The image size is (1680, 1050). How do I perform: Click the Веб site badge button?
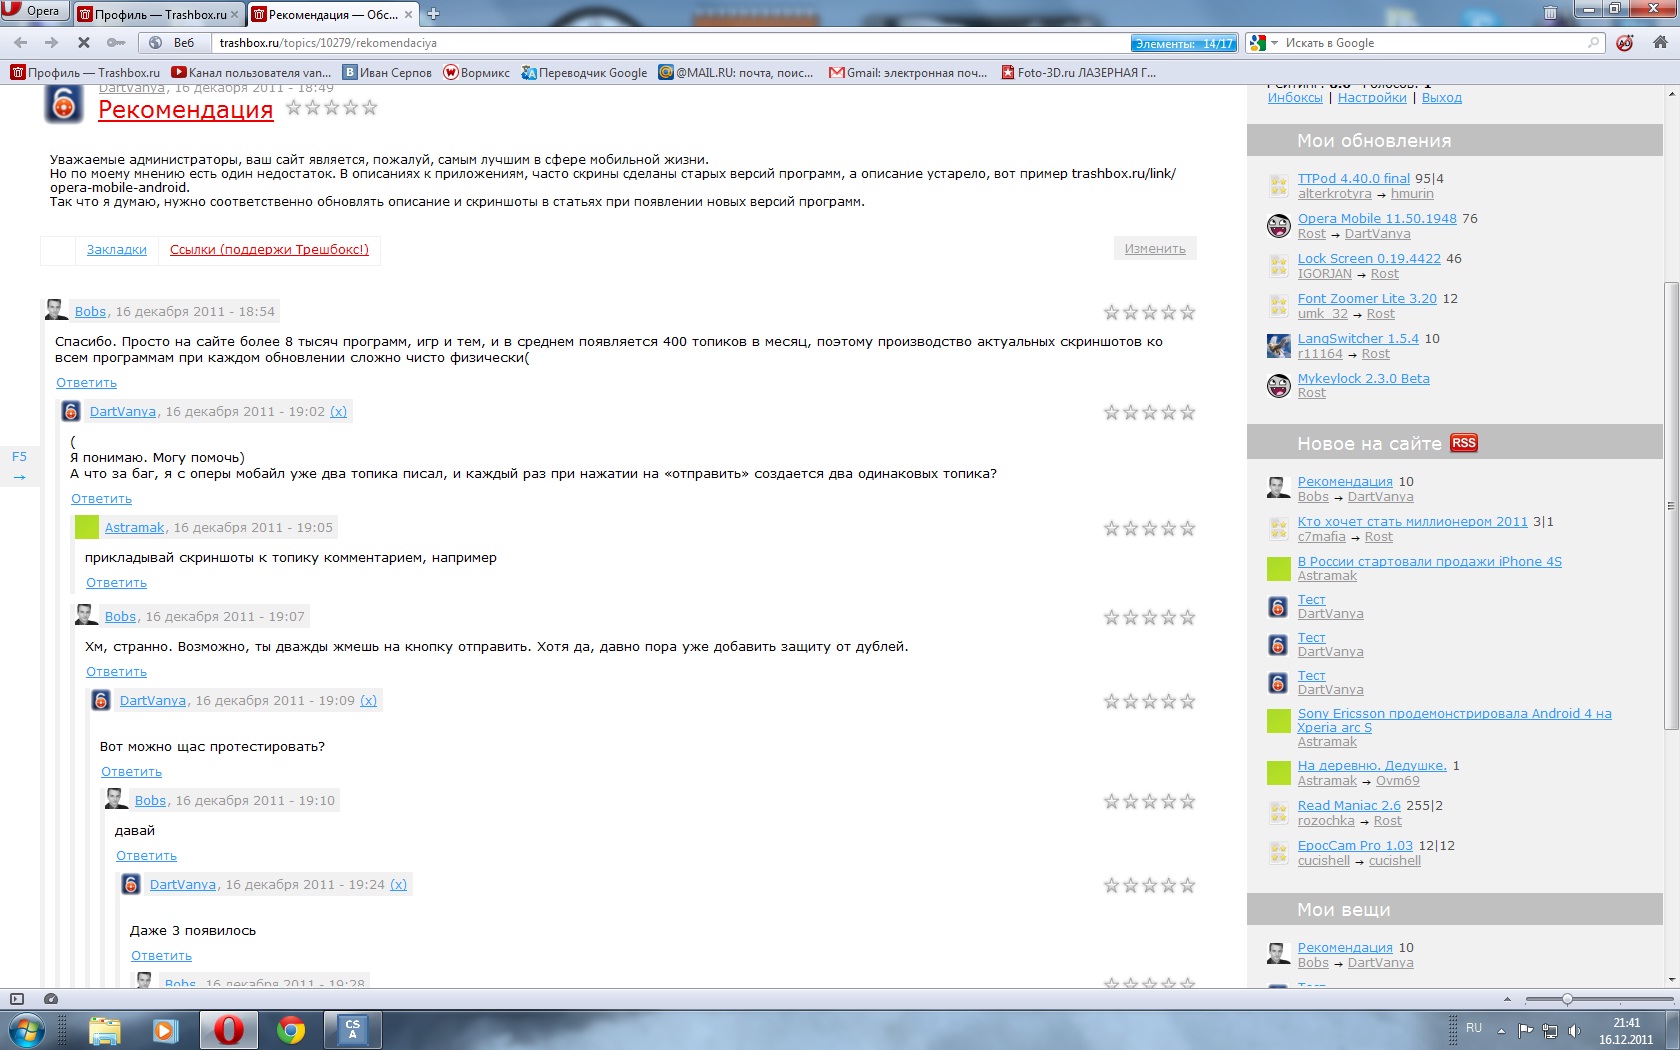(x=174, y=43)
